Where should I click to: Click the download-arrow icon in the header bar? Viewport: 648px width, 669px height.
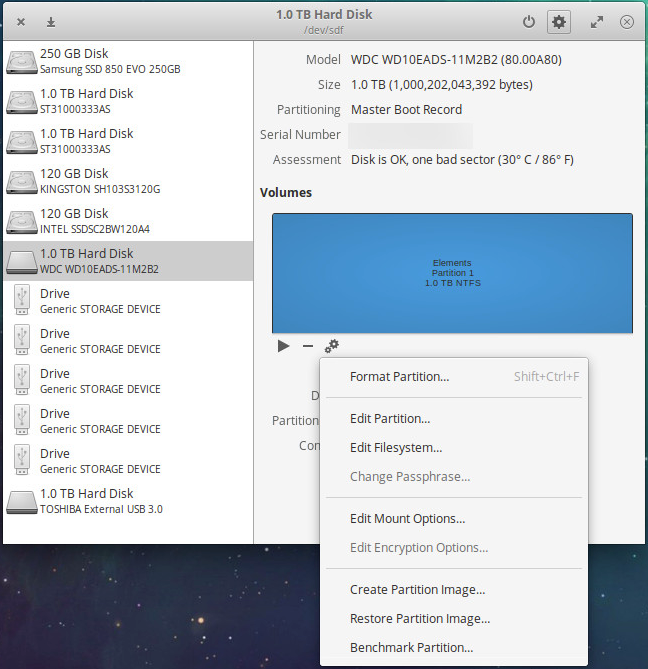[x=51, y=22]
